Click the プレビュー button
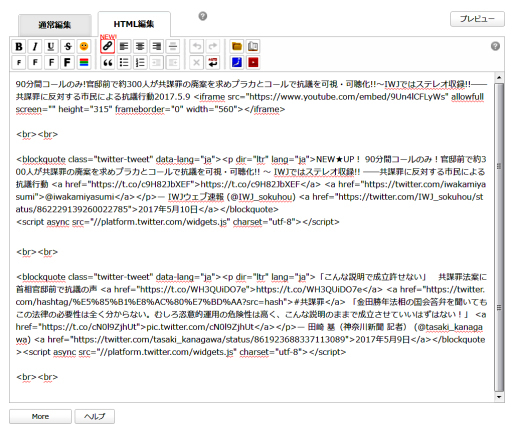 [477, 19]
